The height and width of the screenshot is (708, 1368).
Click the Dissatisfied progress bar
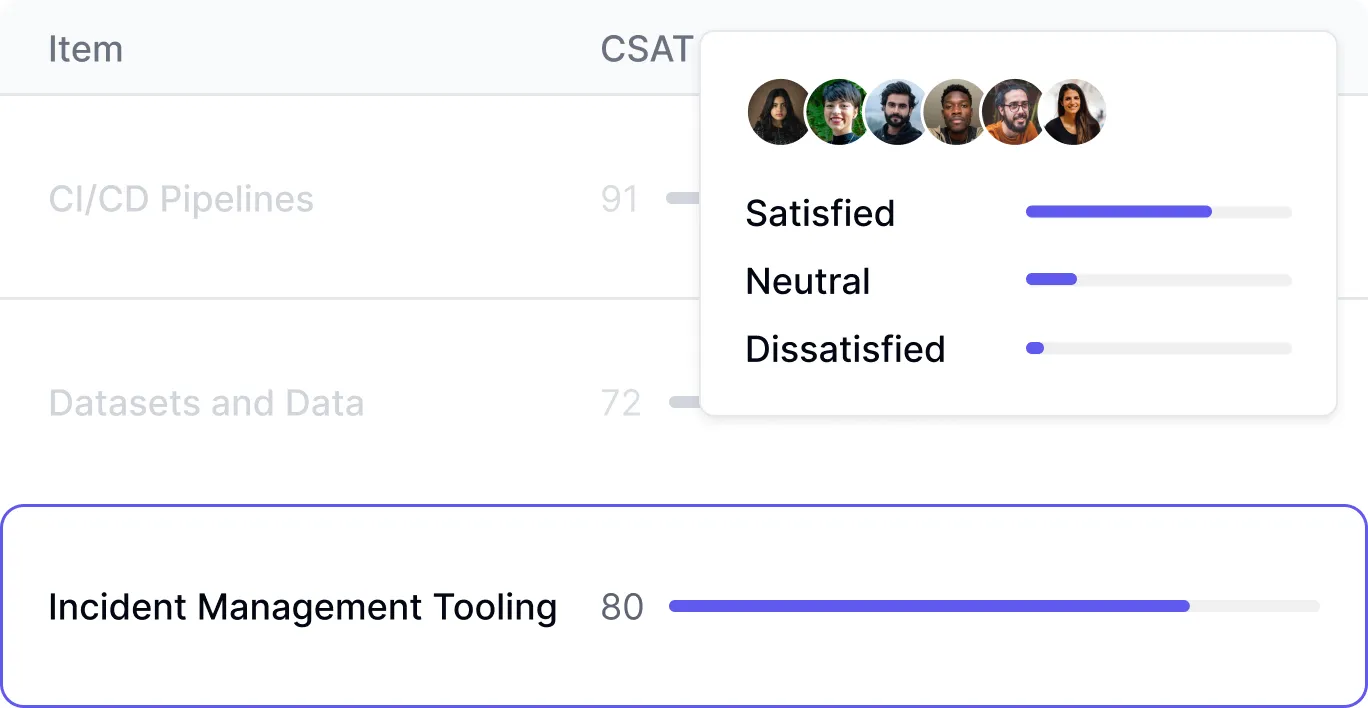(x=1158, y=348)
